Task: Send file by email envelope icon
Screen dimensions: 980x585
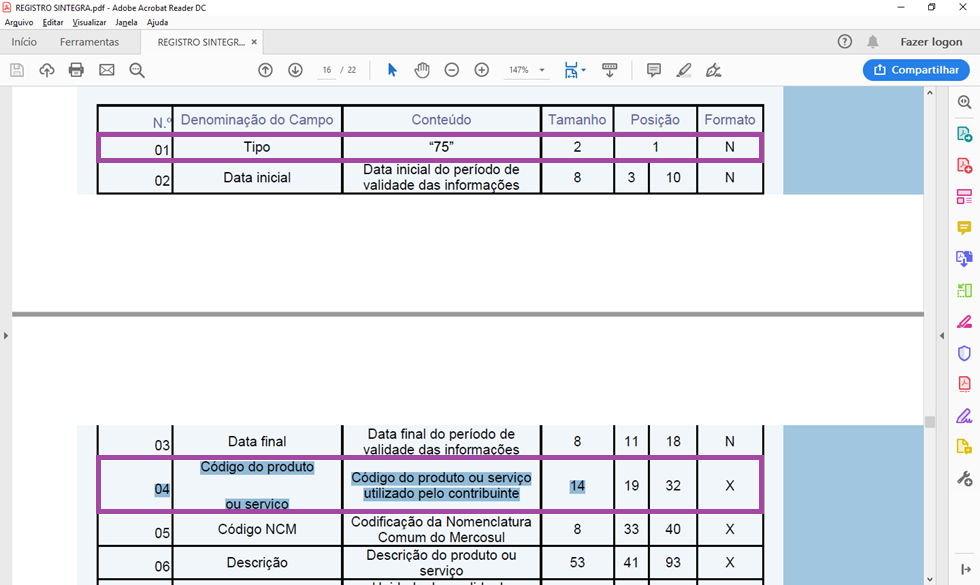Action: (x=107, y=70)
